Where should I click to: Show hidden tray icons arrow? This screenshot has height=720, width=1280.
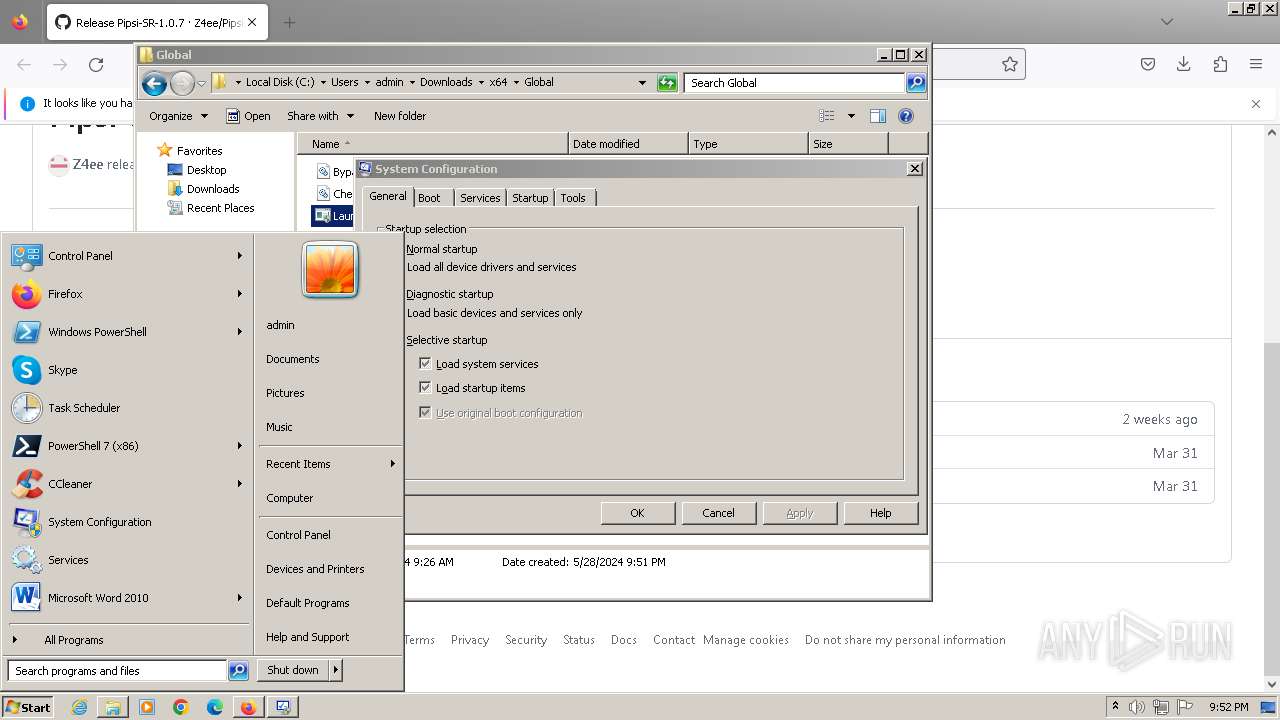(1116, 706)
